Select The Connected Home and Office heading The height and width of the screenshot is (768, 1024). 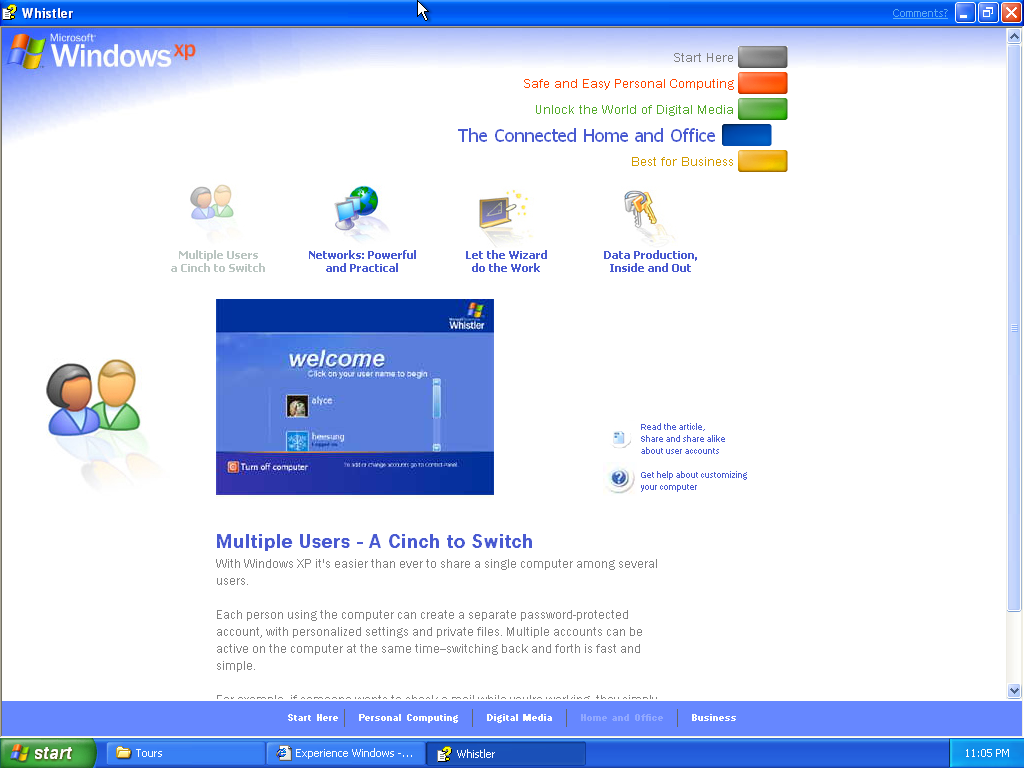click(x=586, y=136)
